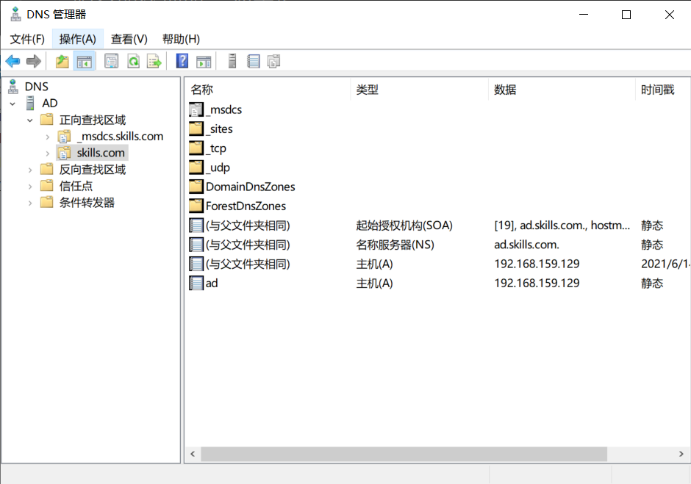Expand the _msdcs.skills.com zone
The image size is (691, 484).
pyautogui.click(x=47, y=137)
